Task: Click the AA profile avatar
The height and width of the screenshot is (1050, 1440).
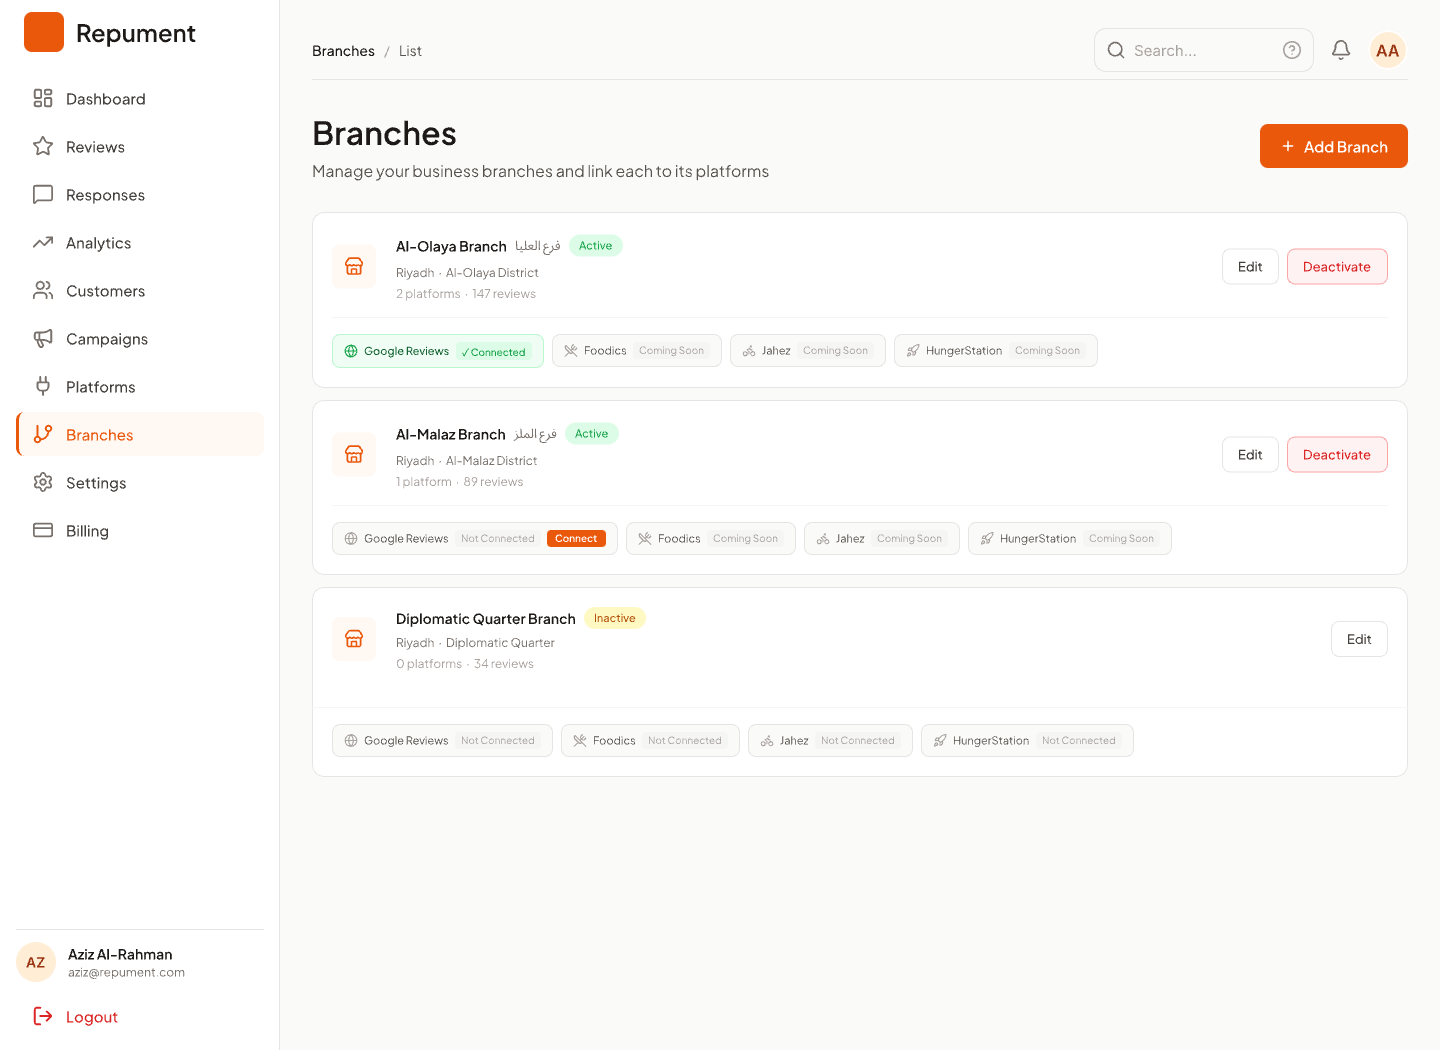Action: (x=1388, y=50)
